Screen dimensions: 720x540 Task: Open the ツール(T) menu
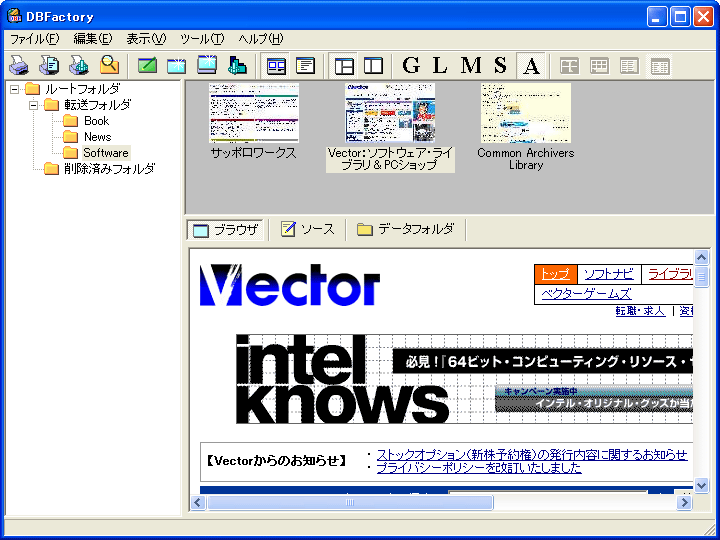[x=202, y=39]
